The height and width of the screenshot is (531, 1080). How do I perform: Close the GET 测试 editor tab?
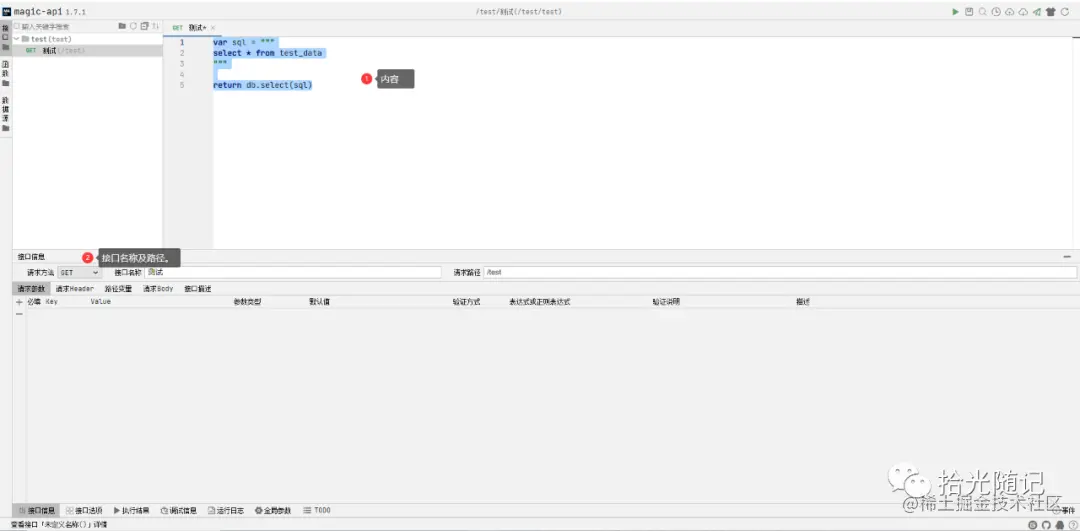tap(213, 28)
